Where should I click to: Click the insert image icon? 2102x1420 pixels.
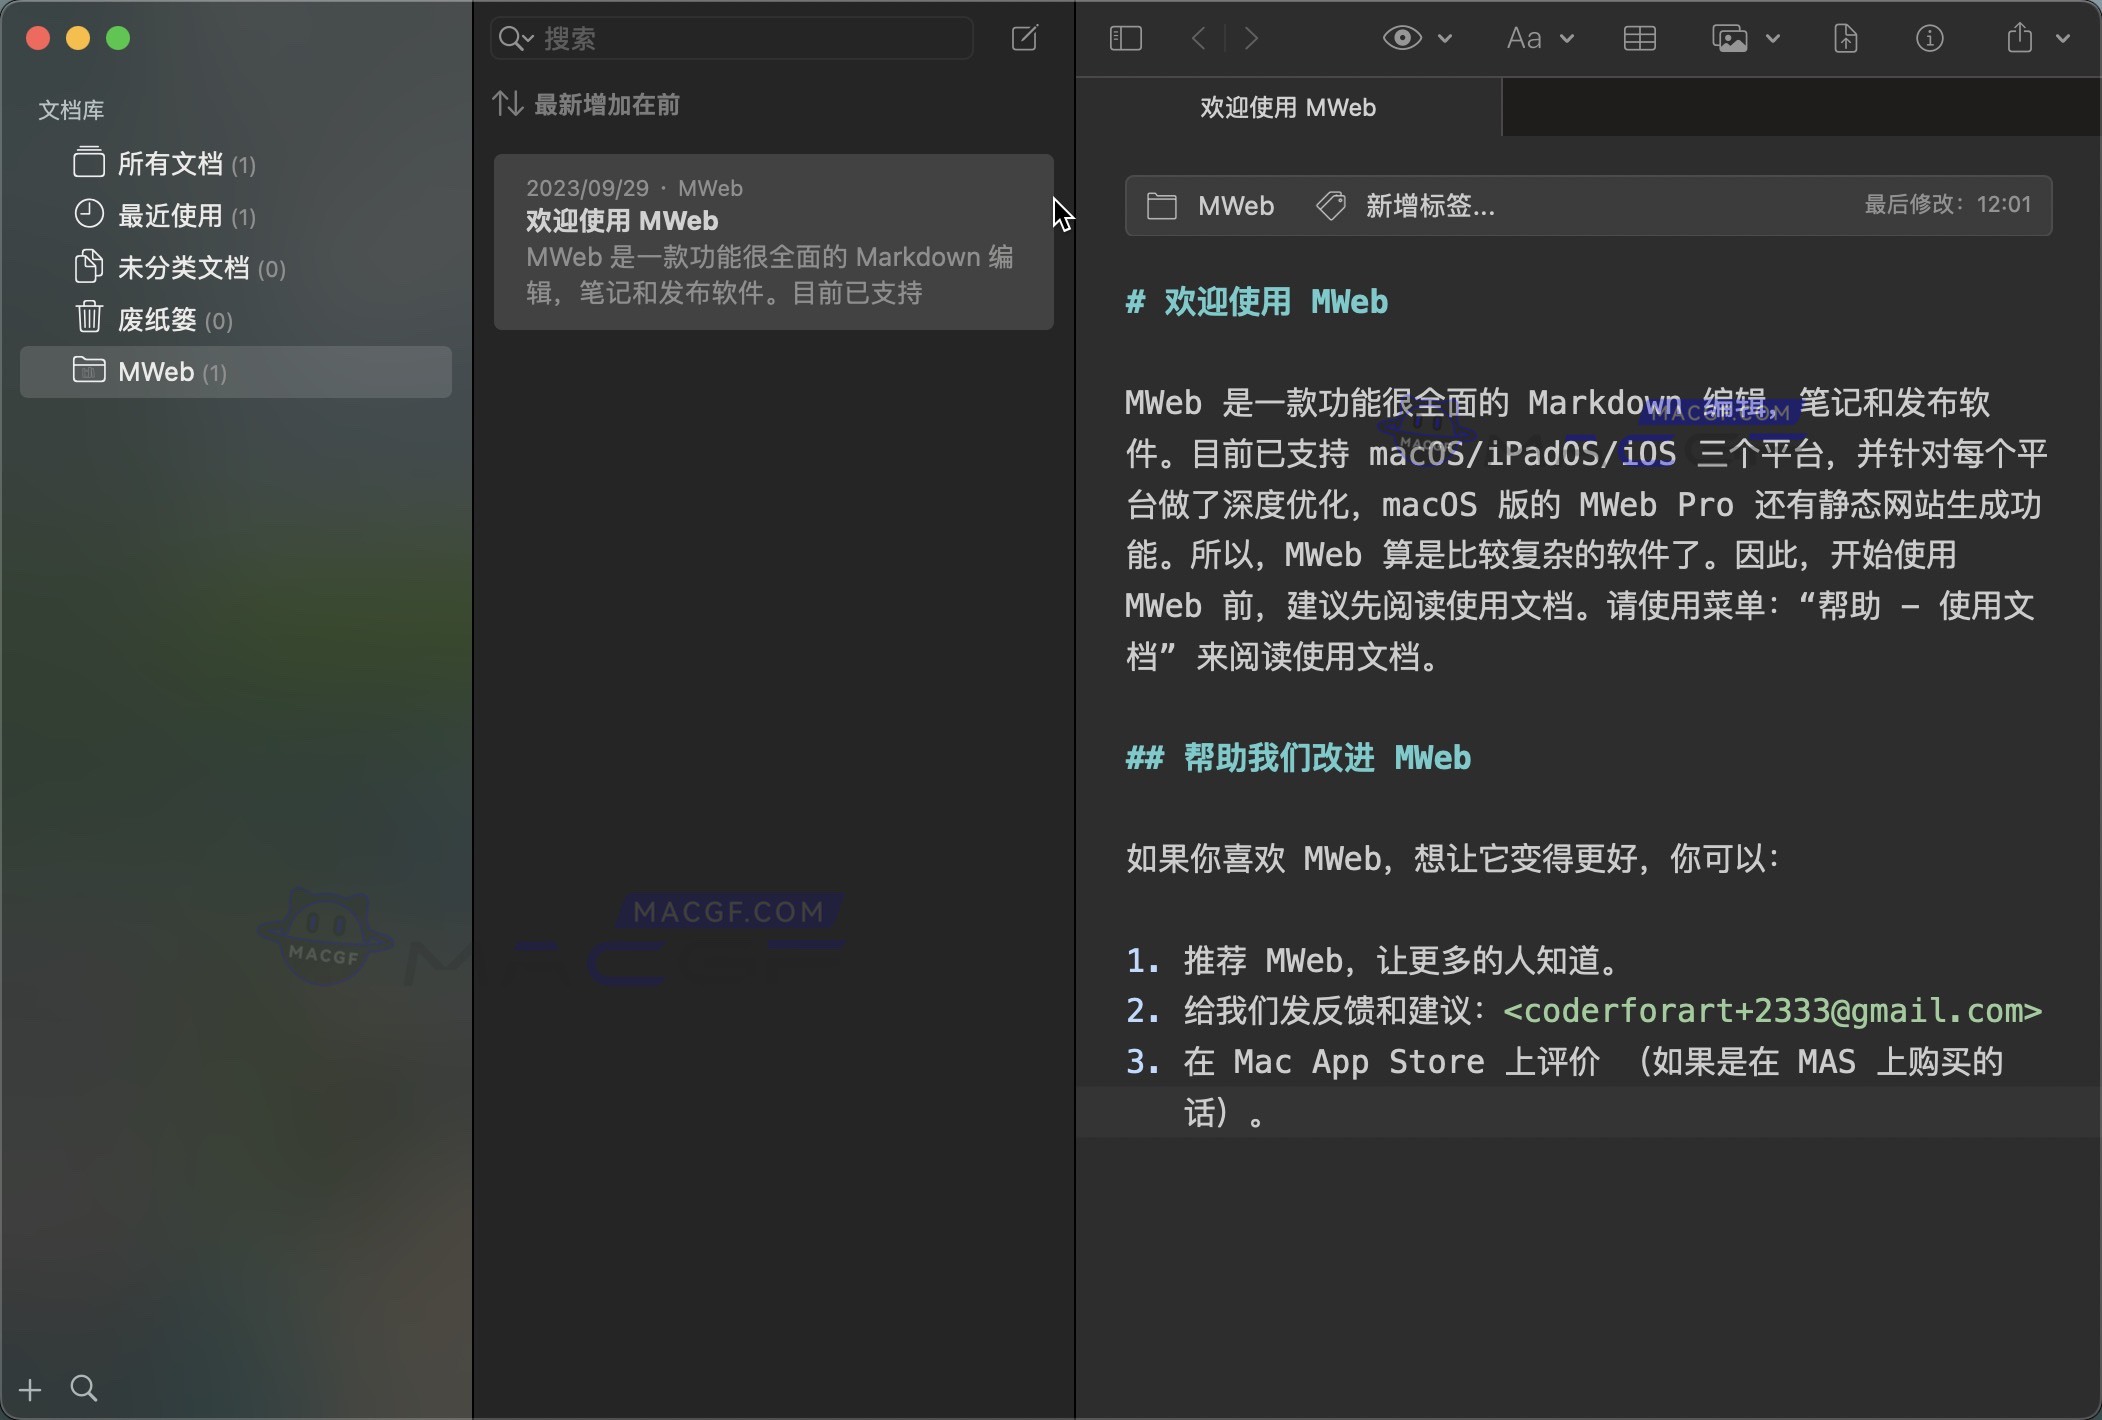coord(1729,38)
